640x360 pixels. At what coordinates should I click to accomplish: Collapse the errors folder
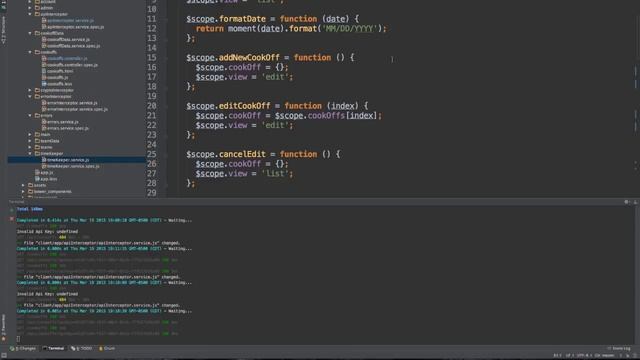pyautogui.click(x=30, y=116)
